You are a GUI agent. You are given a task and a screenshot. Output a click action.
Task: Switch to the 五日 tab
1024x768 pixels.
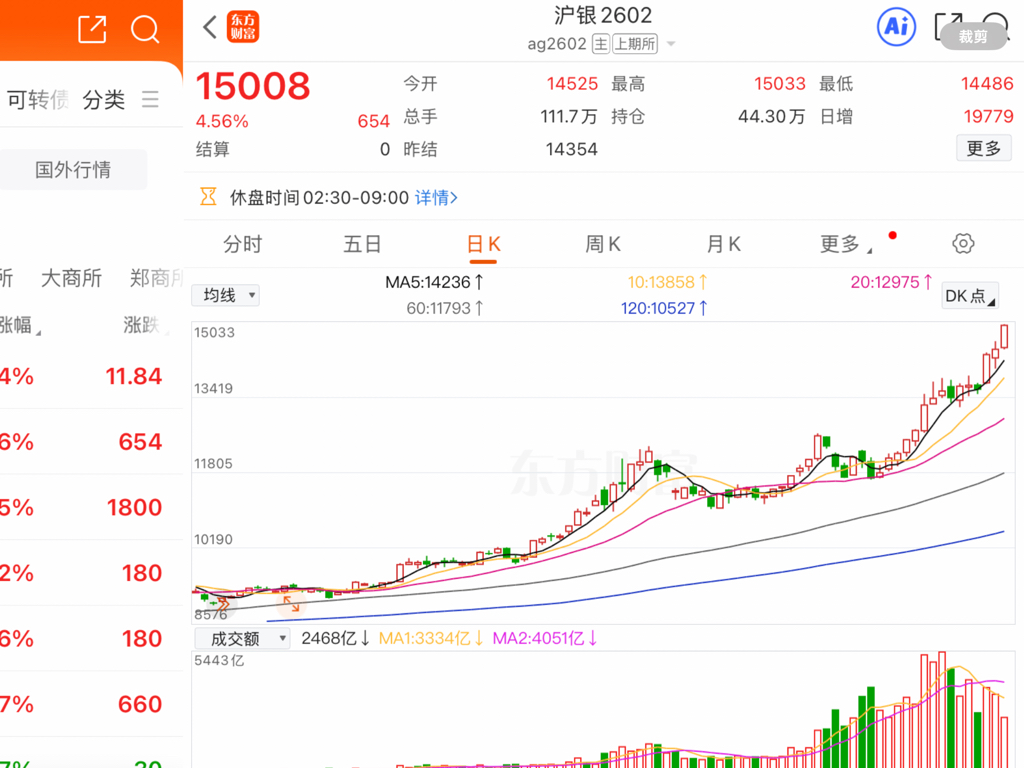point(362,244)
